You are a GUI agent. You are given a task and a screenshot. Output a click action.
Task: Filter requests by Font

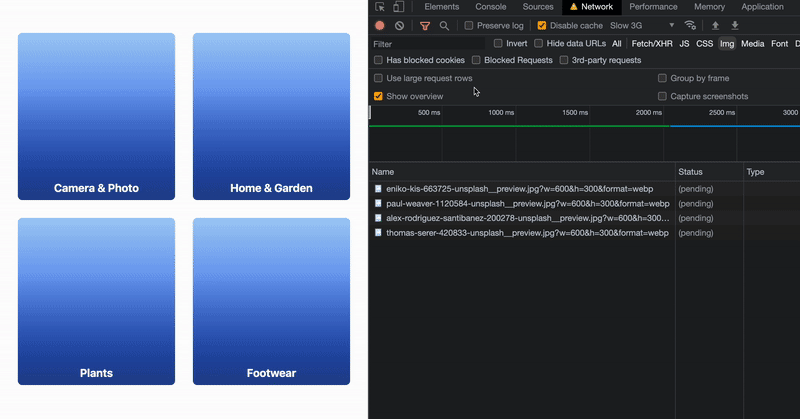click(780, 44)
